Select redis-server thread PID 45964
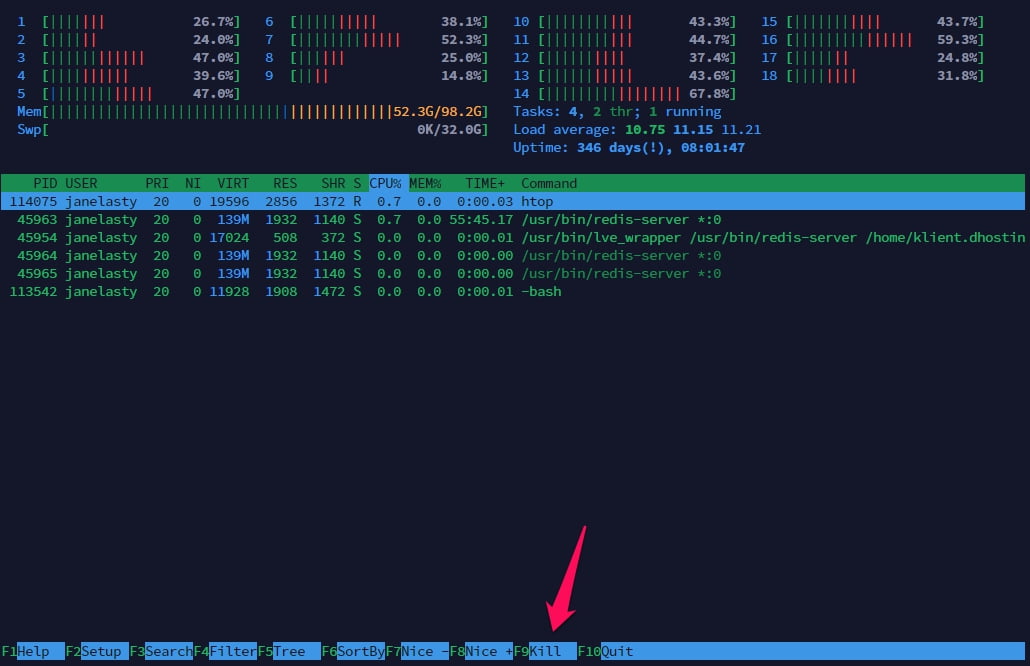1030x666 pixels. tap(513, 255)
